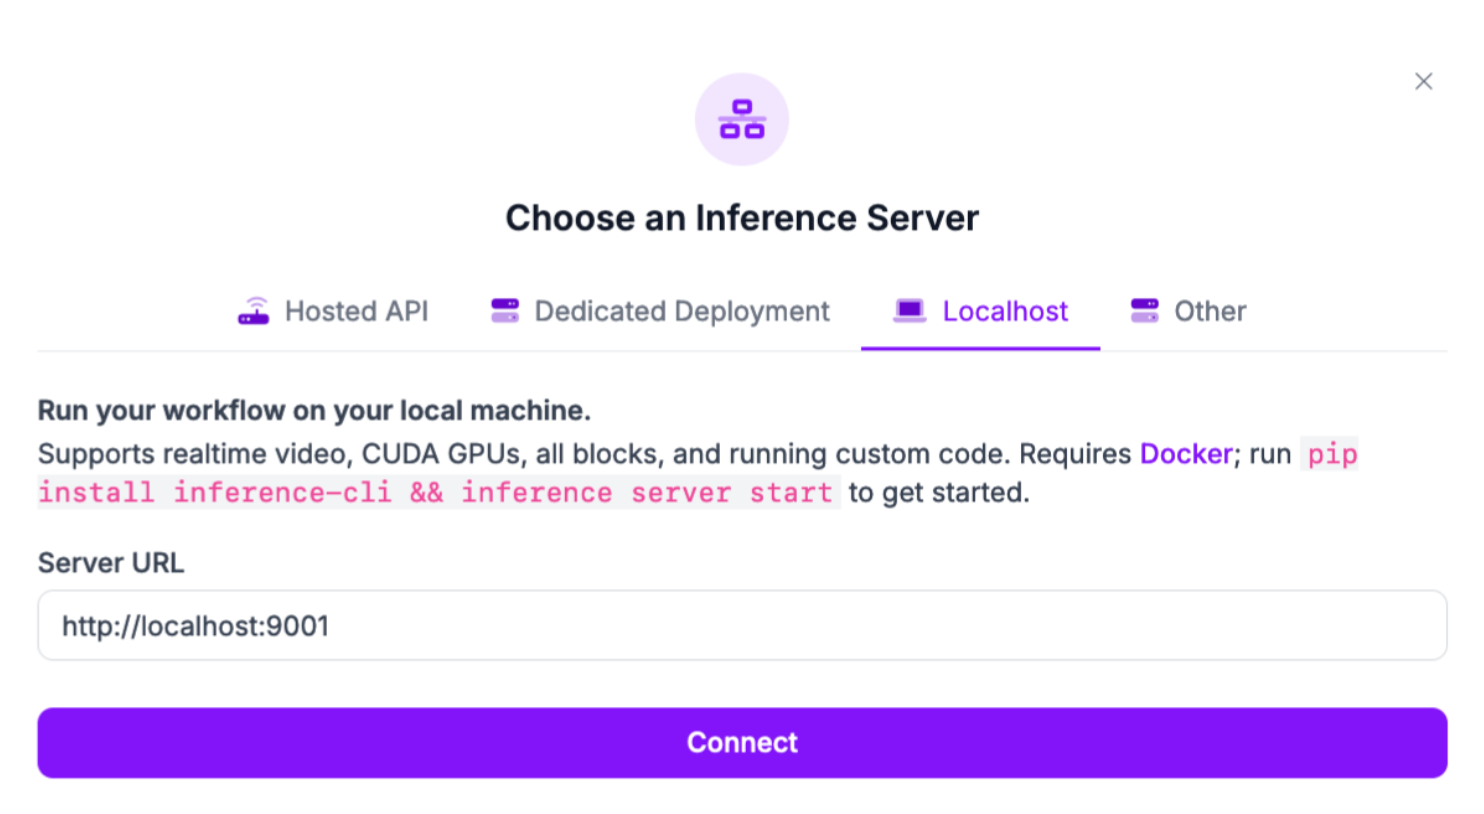Click the 'install inference-cli' code text

[214, 493]
